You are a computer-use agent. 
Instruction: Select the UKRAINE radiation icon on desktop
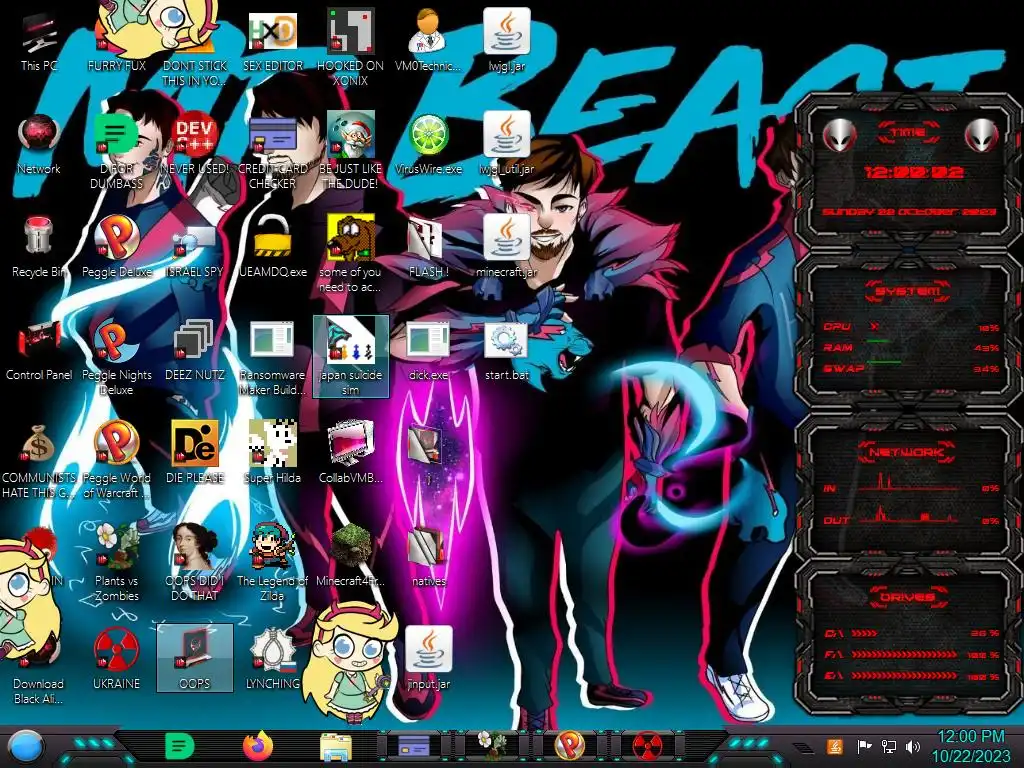click(116, 658)
